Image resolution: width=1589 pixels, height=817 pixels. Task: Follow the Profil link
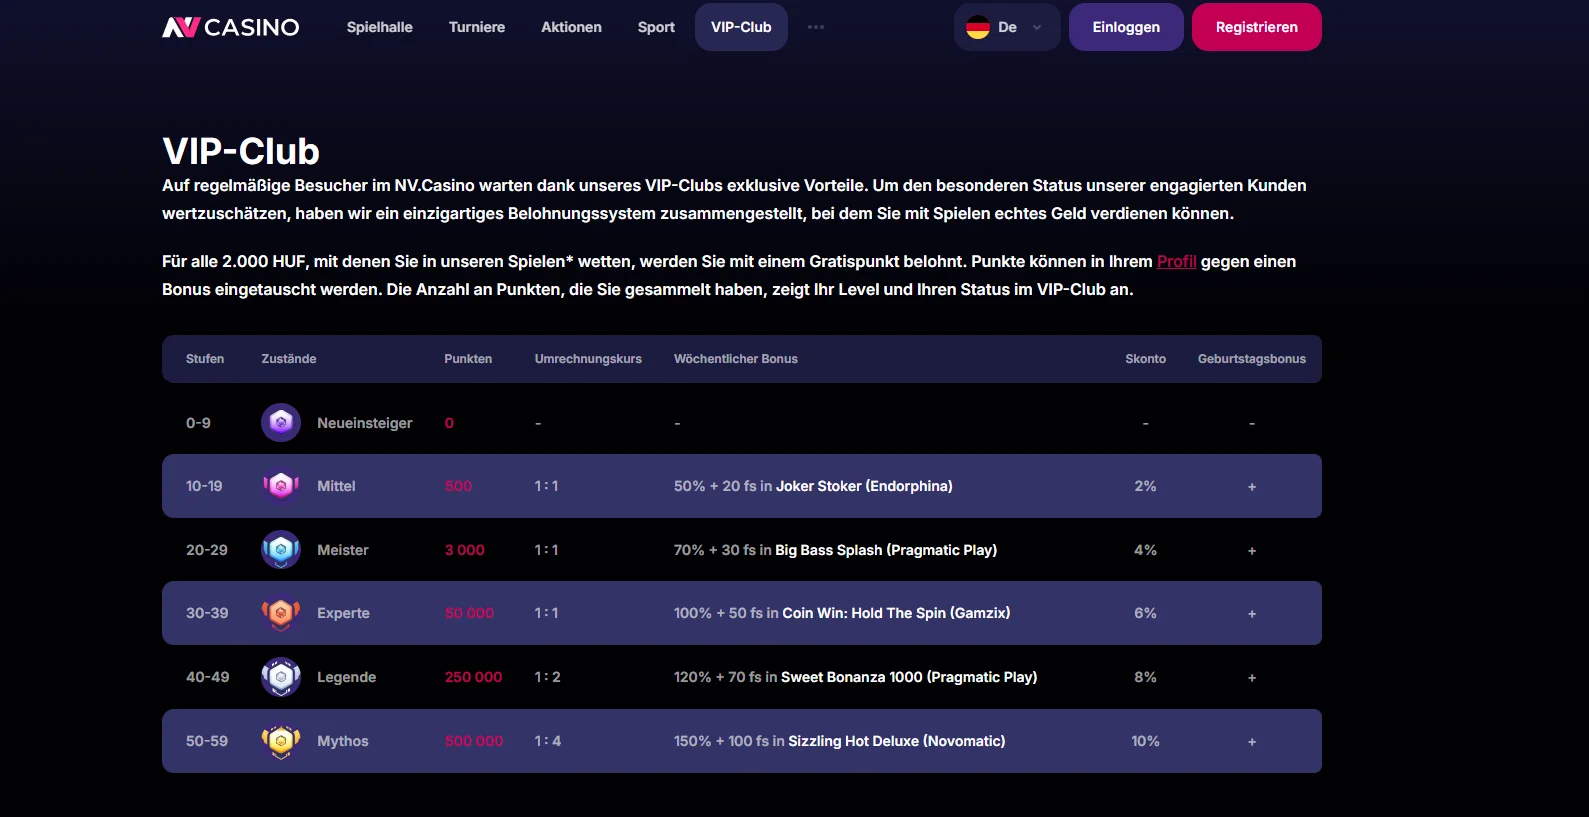coord(1176,261)
